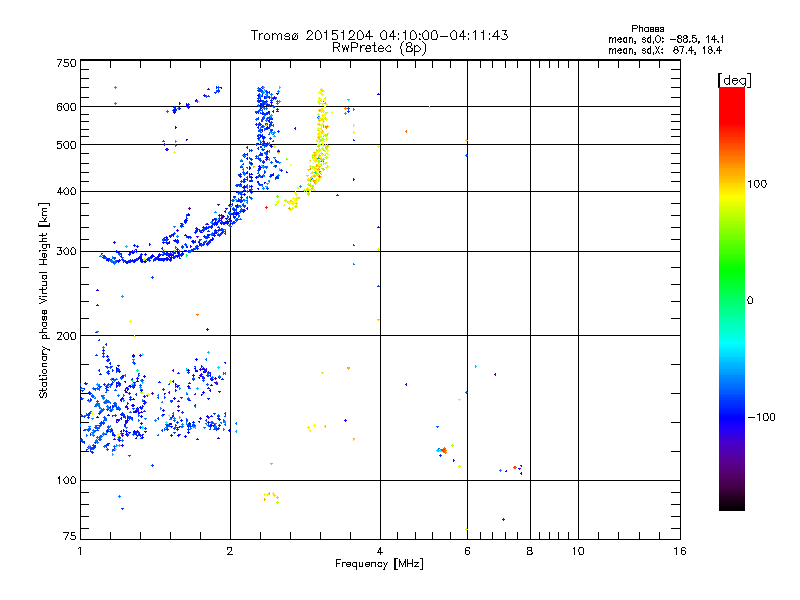Click the 'mean, sd,O: -88.5, 14.1' line
This screenshot has height=600, width=800.
click(x=666, y=39)
